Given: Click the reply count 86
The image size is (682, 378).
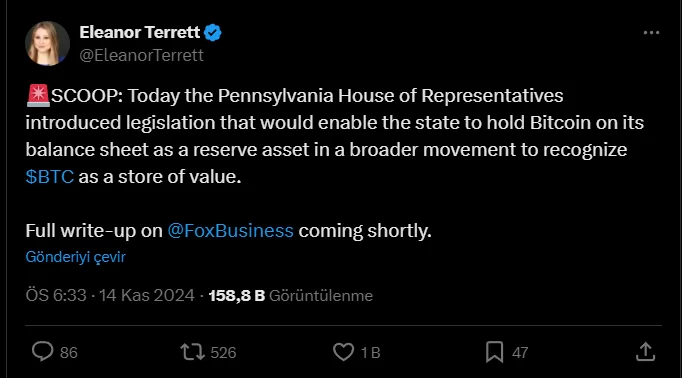Looking at the screenshot, I should click(x=69, y=353).
